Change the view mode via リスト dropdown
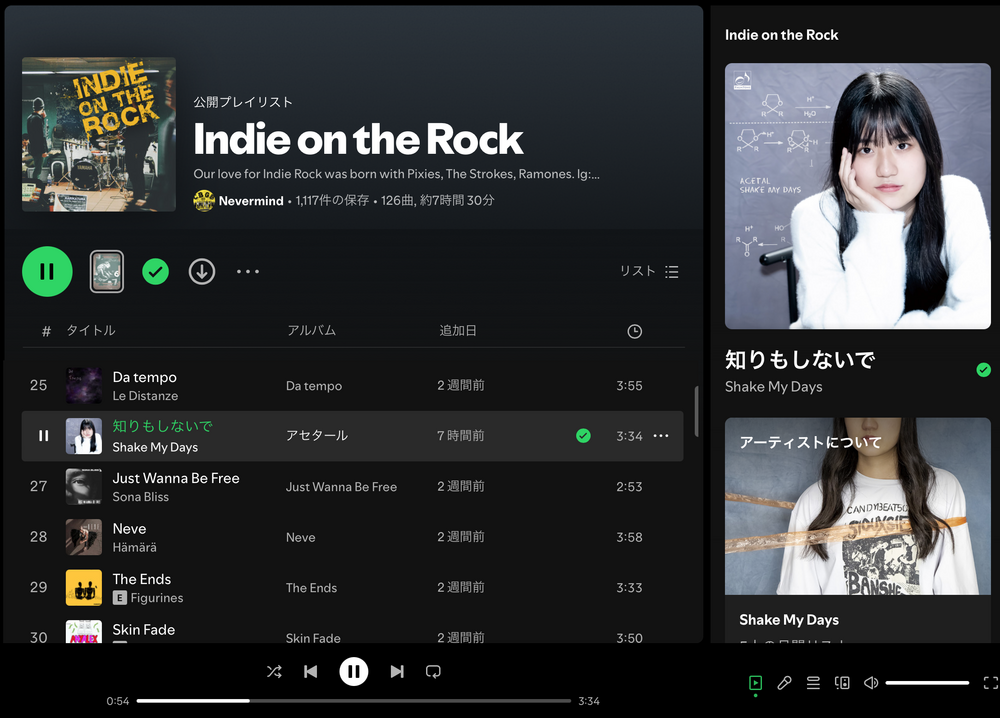 point(649,272)
